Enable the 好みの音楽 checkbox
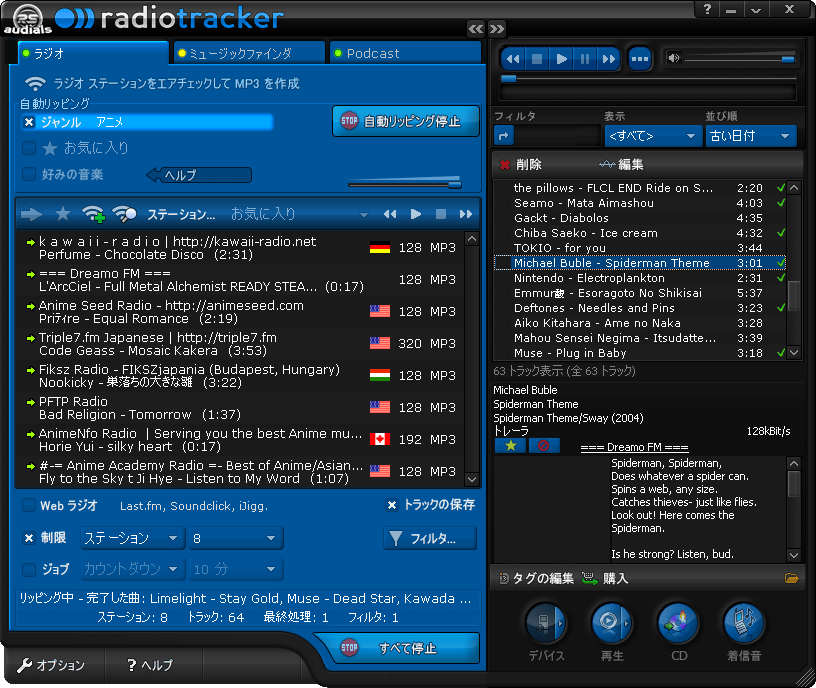 (x=29, y=174)
